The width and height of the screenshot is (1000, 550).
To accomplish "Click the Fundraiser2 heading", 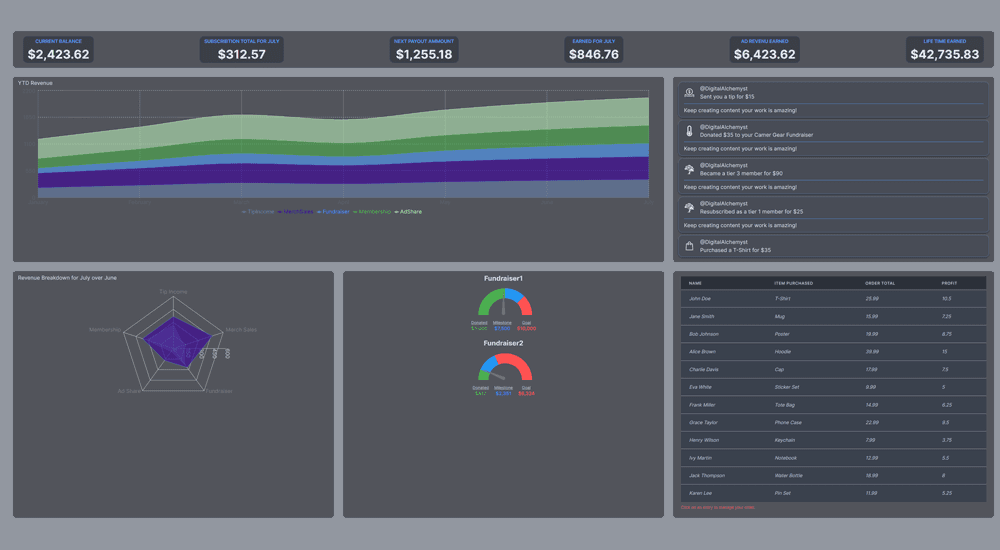I will [x=503, y=343].
